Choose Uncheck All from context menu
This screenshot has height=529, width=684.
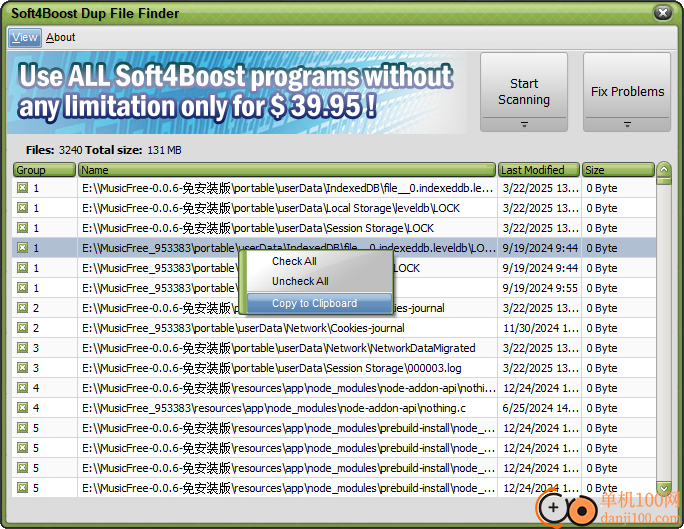300,281
